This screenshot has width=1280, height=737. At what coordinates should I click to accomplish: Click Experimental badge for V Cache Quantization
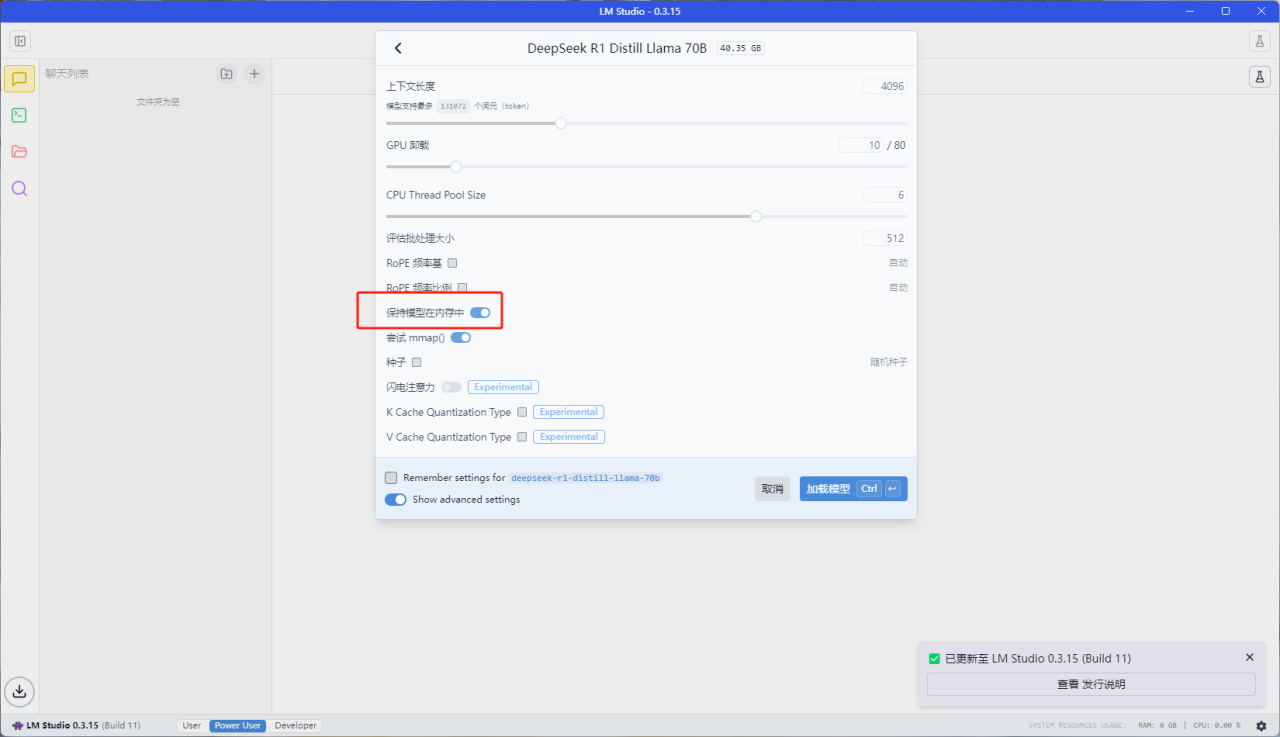[568, 437]
